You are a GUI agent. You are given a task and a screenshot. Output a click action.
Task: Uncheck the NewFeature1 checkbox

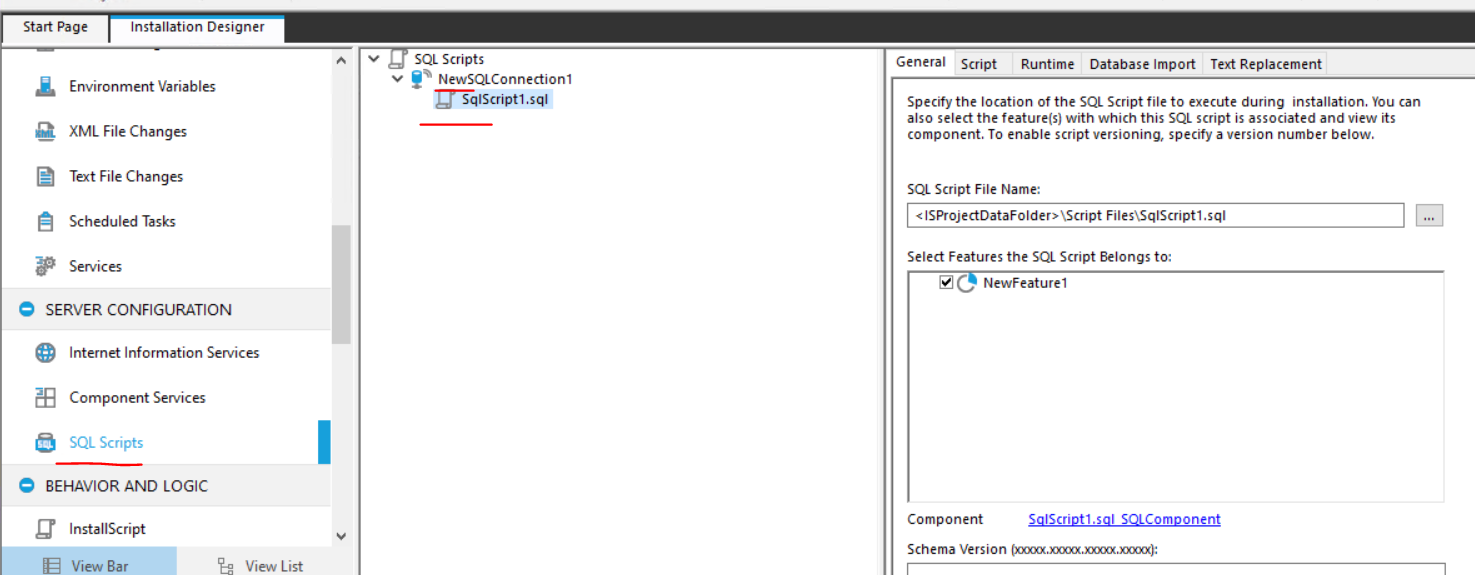(946, 283)
